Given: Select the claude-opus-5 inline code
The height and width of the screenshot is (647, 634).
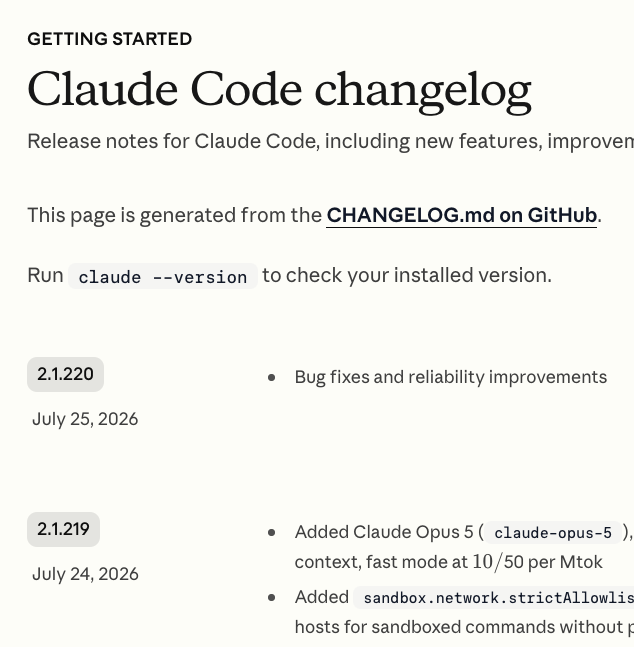Looking at the screenshot, I should (553, 533).
